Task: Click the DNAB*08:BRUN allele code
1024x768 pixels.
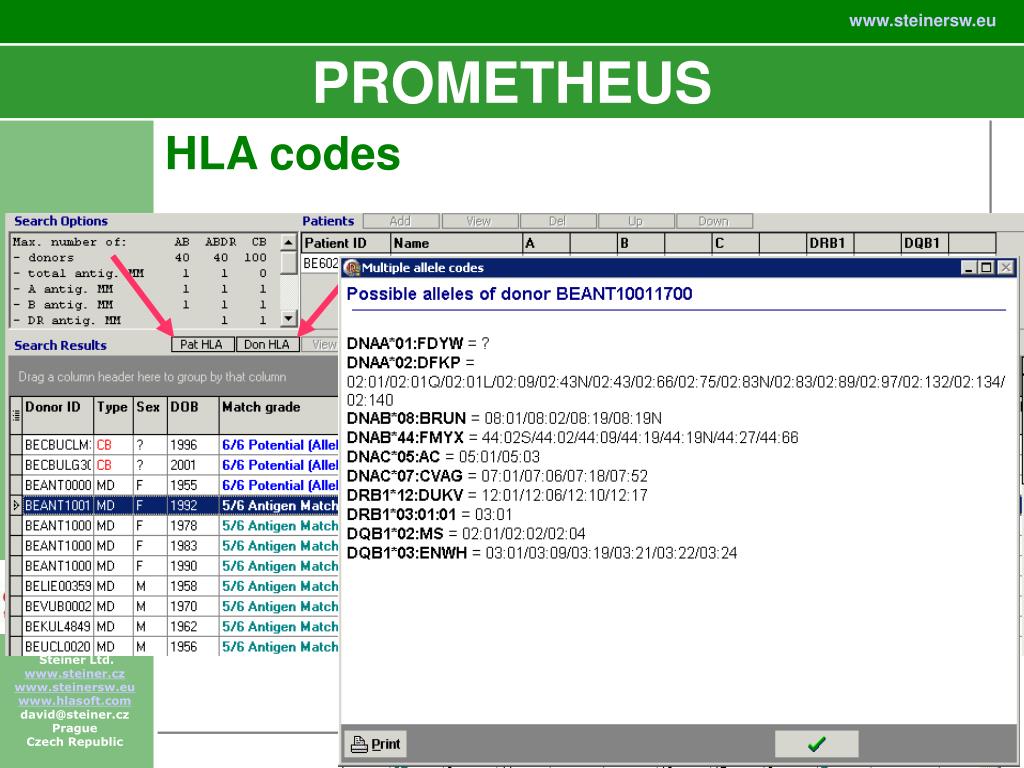Action: [x=406, y=418]
